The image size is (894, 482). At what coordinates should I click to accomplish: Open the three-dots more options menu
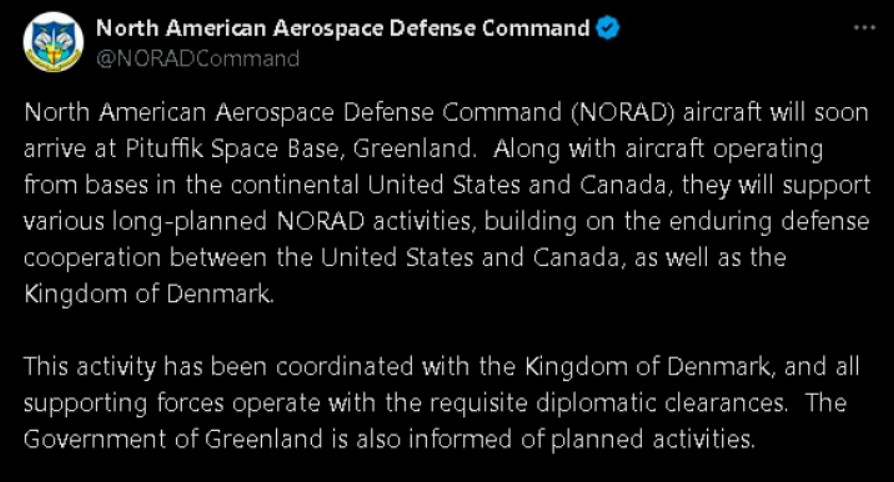(864, 29)
